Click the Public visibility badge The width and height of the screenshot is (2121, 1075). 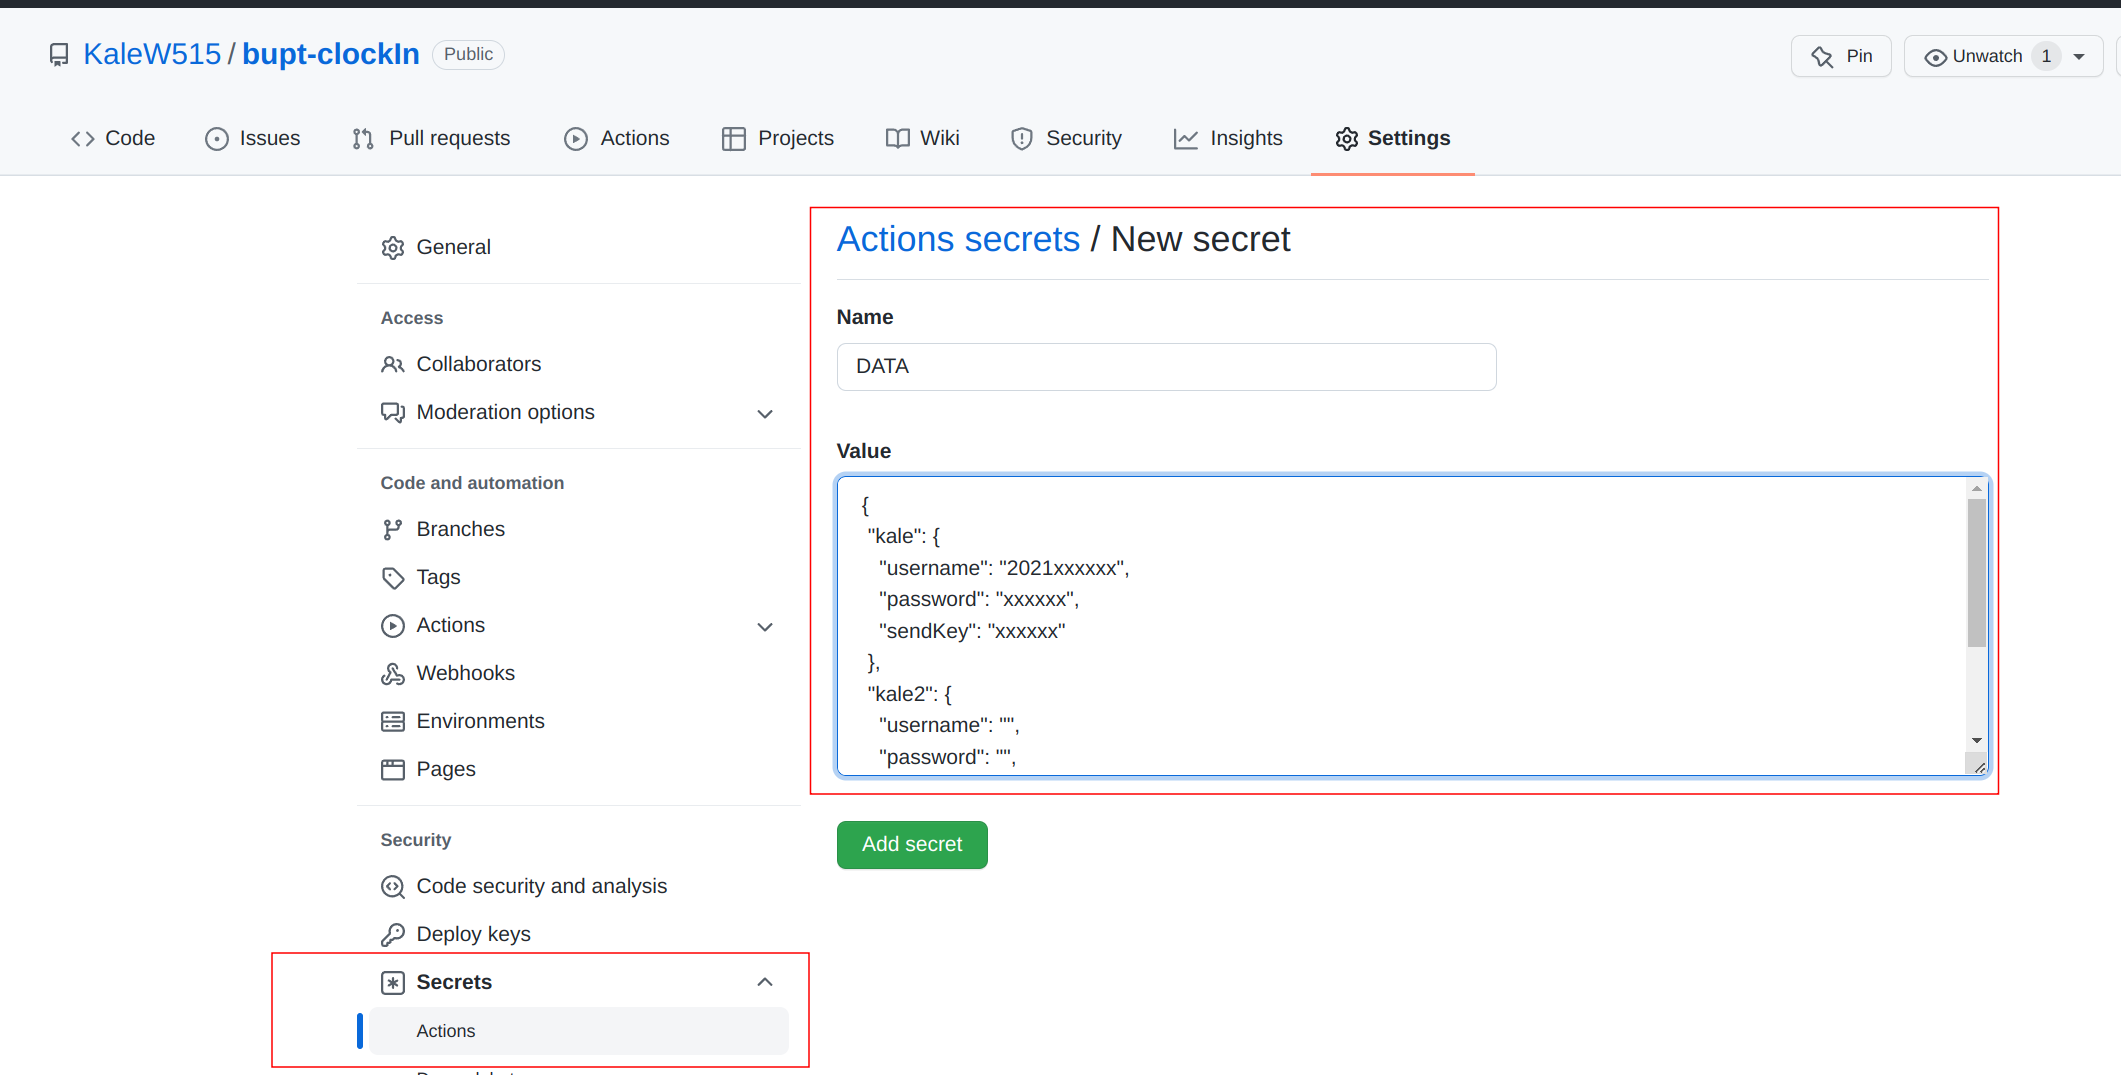(x=468, y=54)
